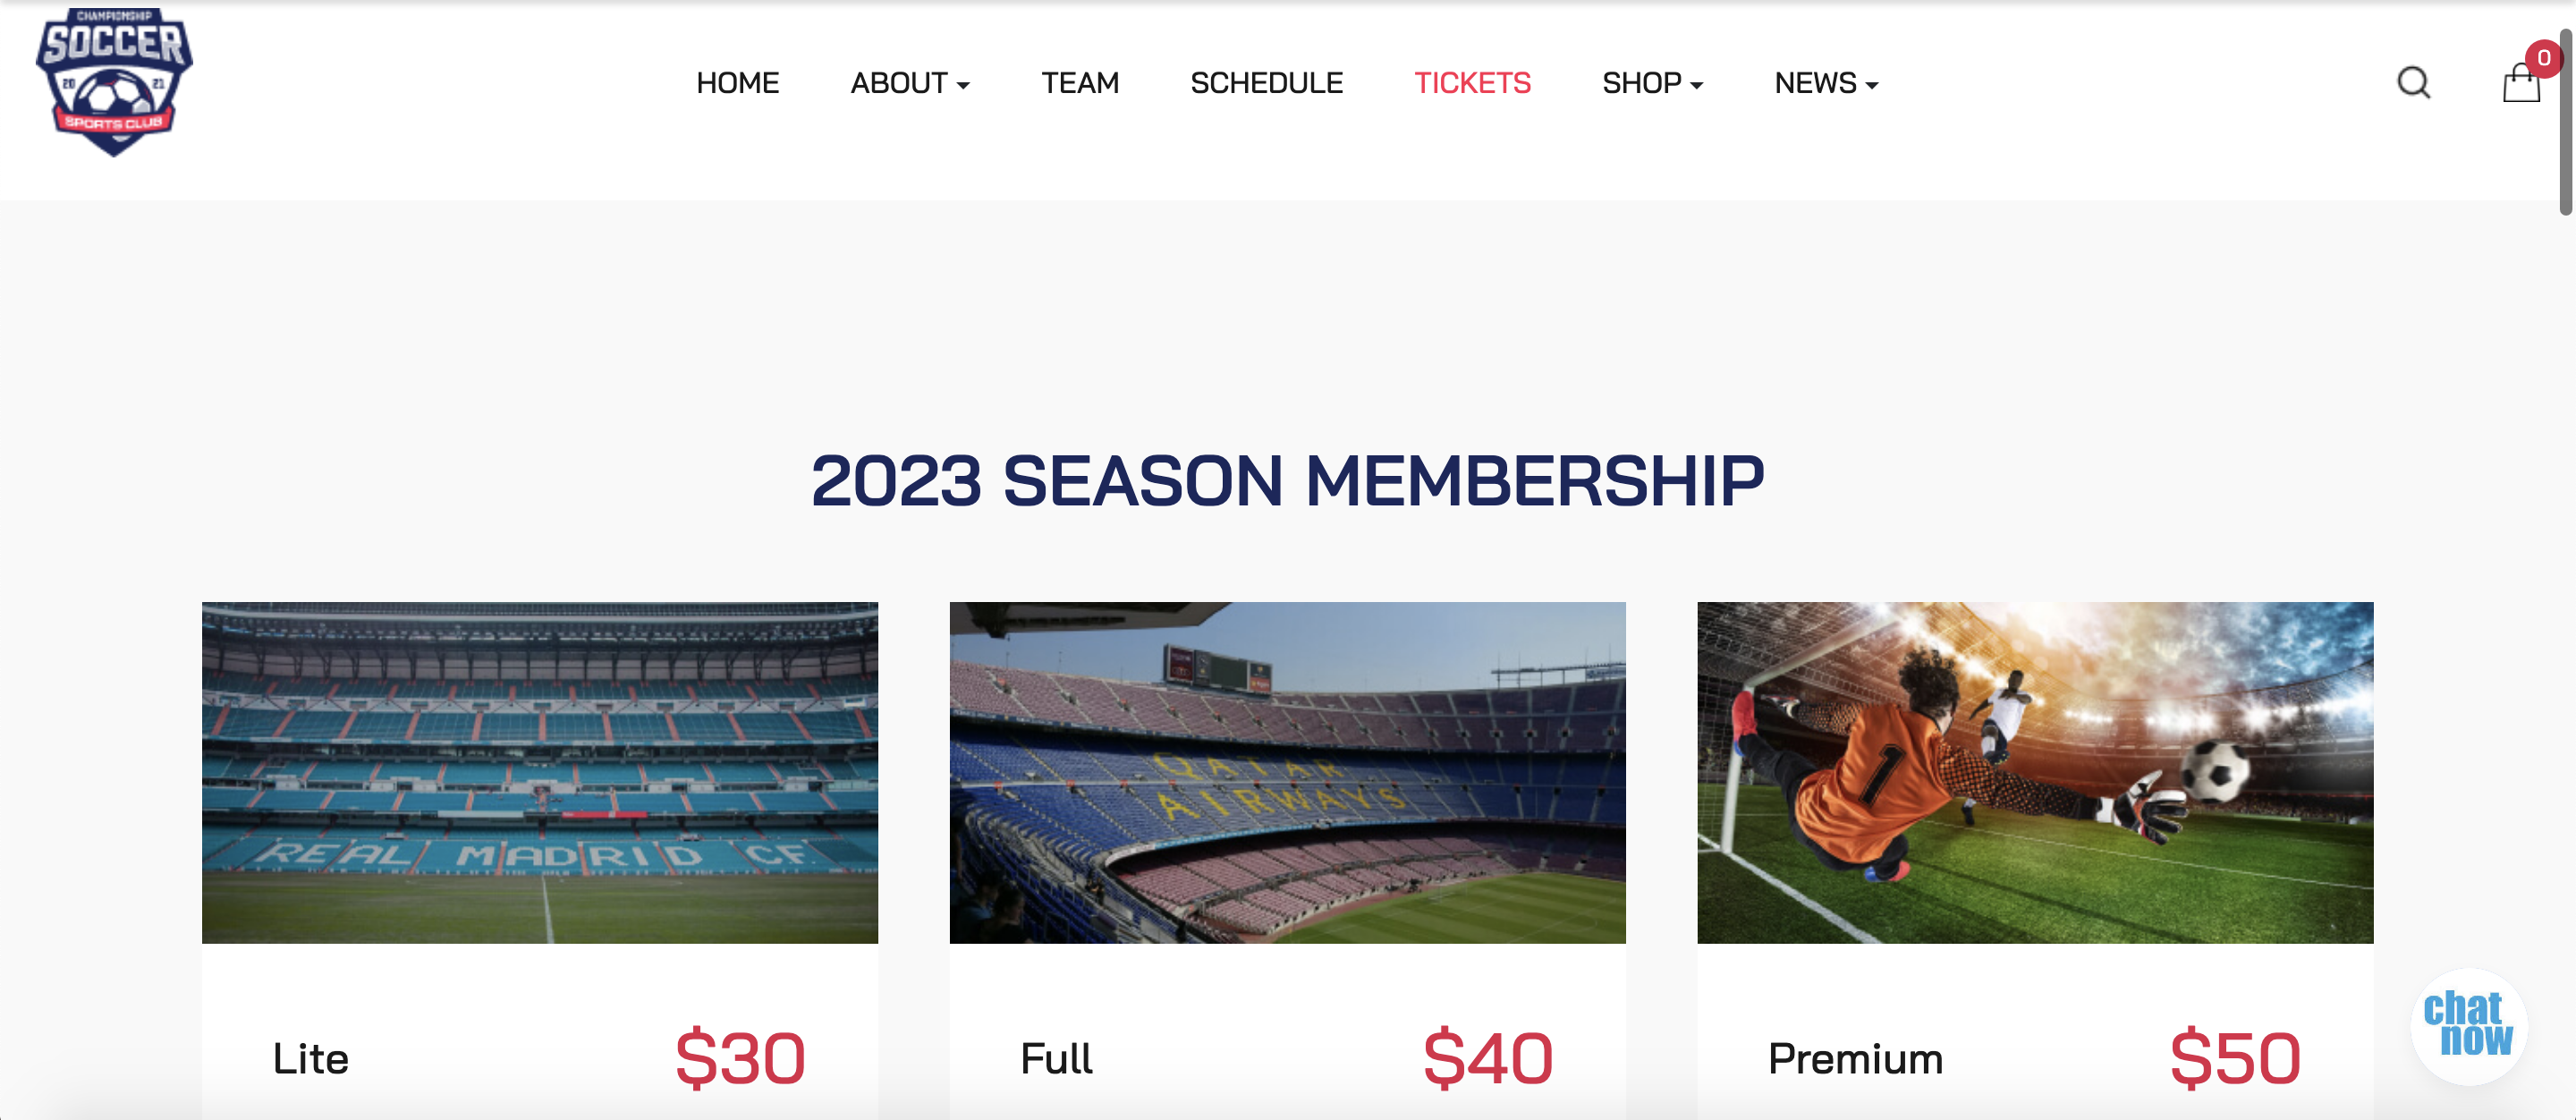Screen dimensions: 2576x1120
Task: Select the Premium membership title
Action: (x=1855, y=1058)
